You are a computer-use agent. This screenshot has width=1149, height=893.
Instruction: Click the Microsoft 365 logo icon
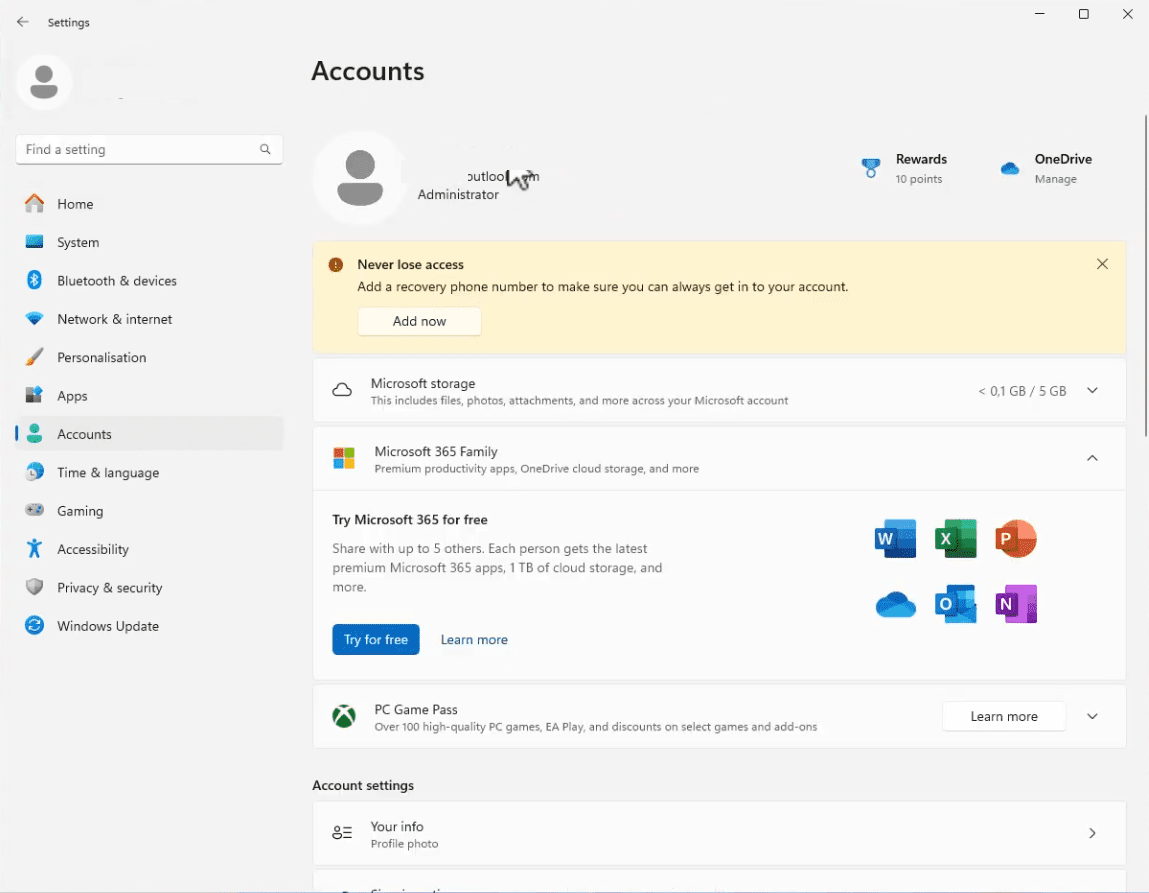click(344, 459)
